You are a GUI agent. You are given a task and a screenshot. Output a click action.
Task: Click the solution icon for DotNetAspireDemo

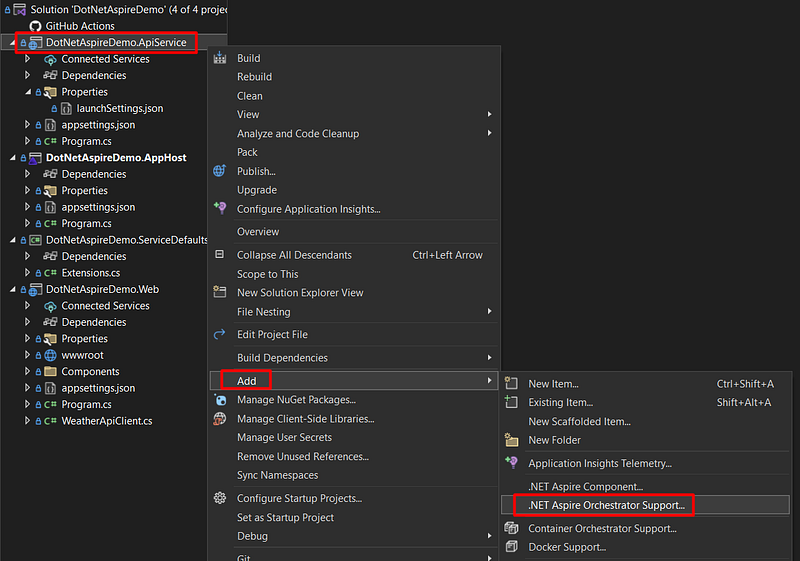19,9
